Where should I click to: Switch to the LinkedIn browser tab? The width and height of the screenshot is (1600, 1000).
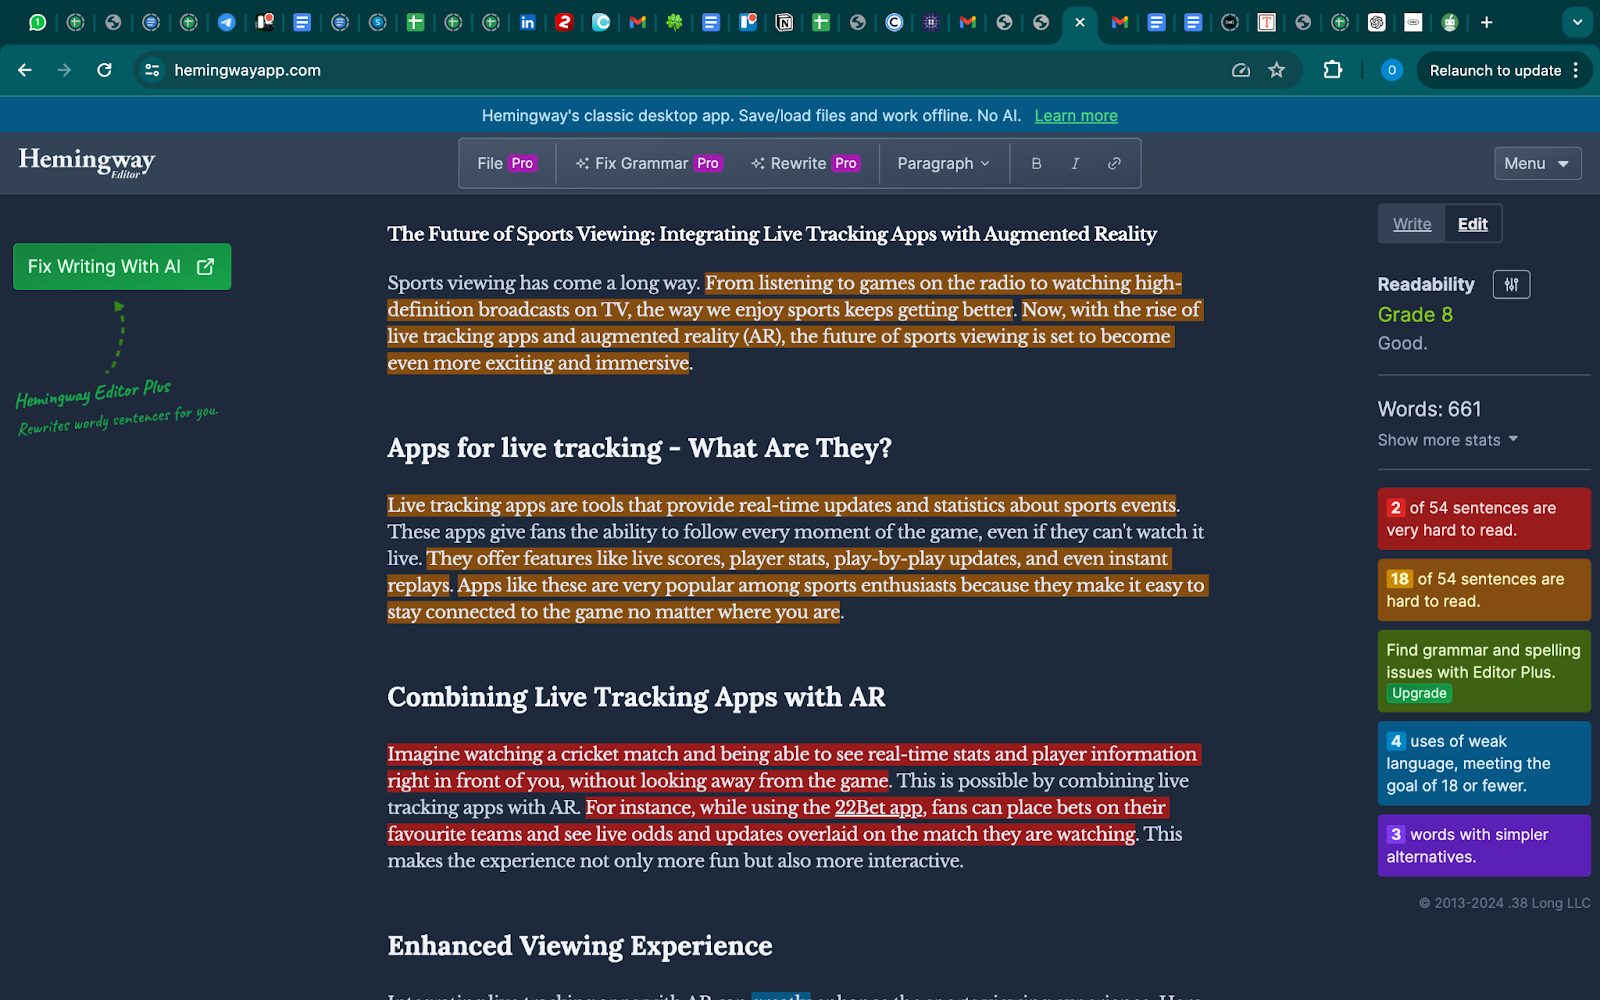527,22
